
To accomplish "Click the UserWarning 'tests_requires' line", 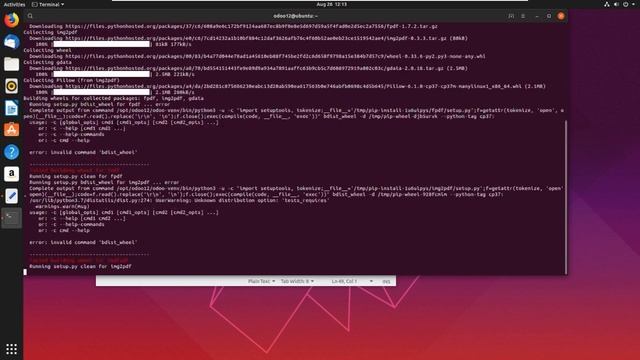I will 178,200.
